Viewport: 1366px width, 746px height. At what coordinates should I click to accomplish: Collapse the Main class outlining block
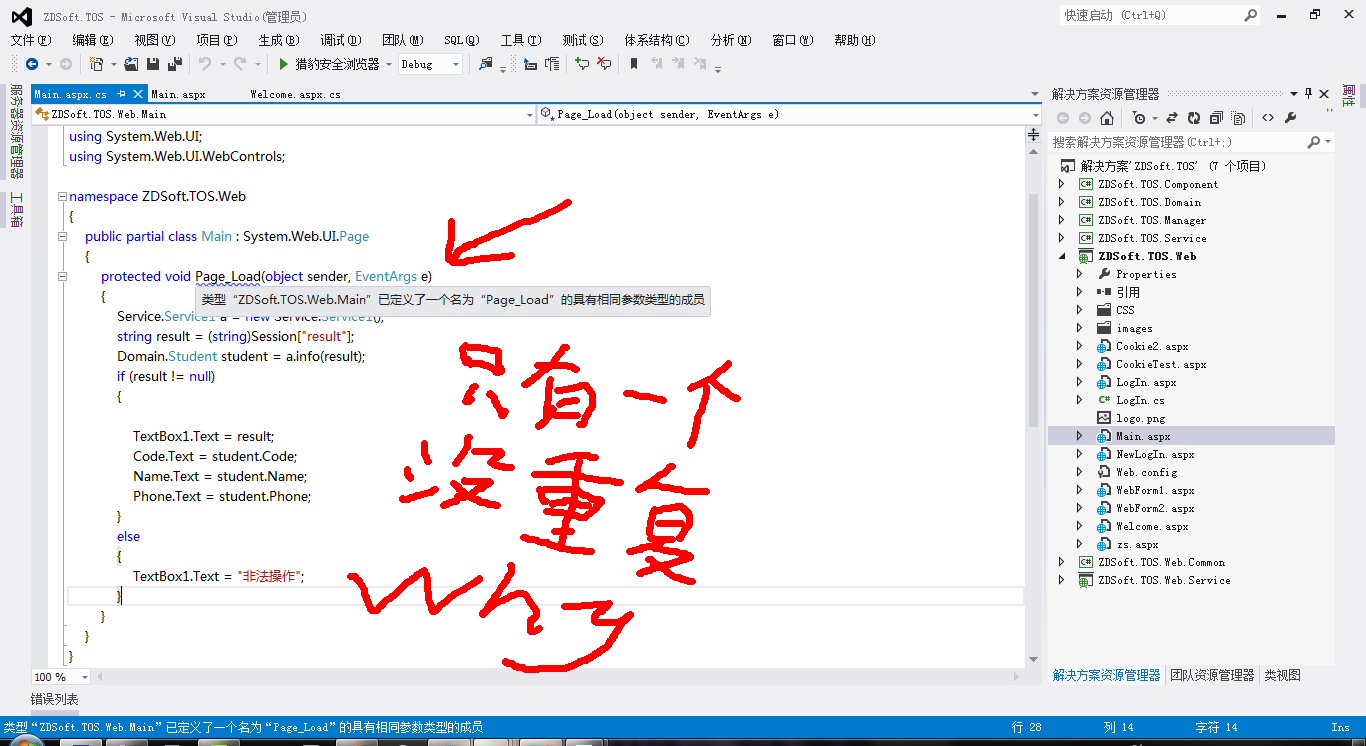62,237
